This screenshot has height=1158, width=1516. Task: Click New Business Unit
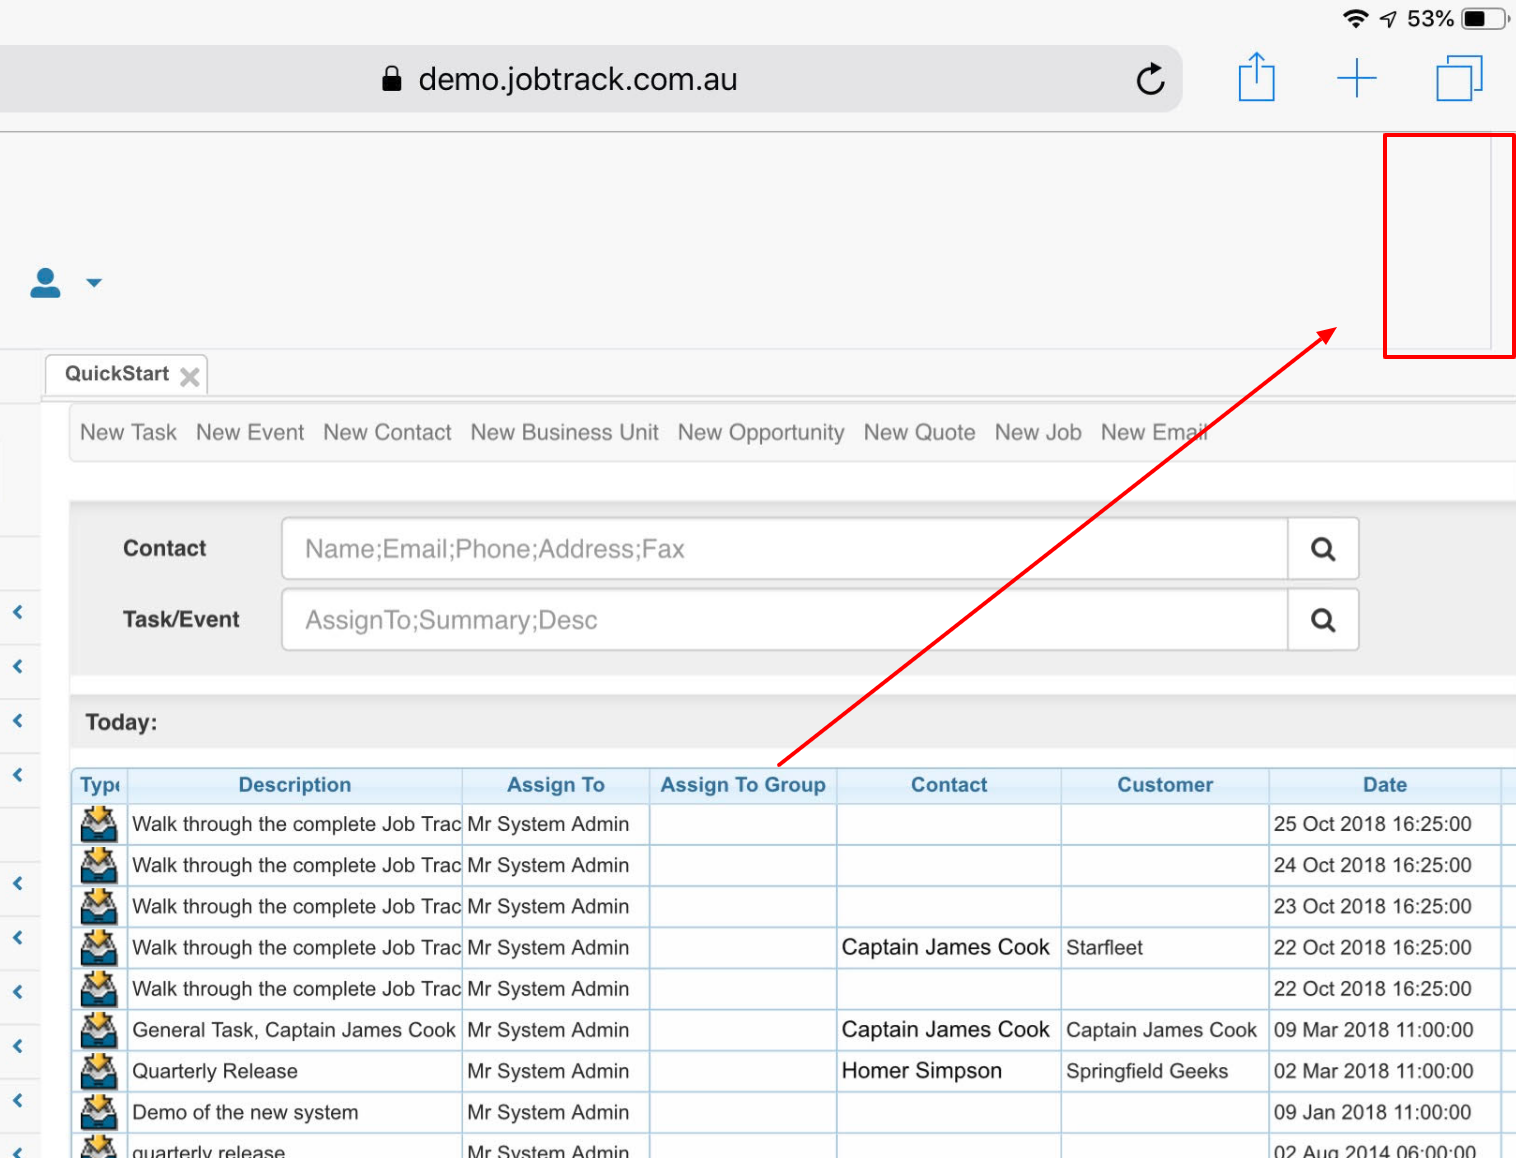(564, 432)
